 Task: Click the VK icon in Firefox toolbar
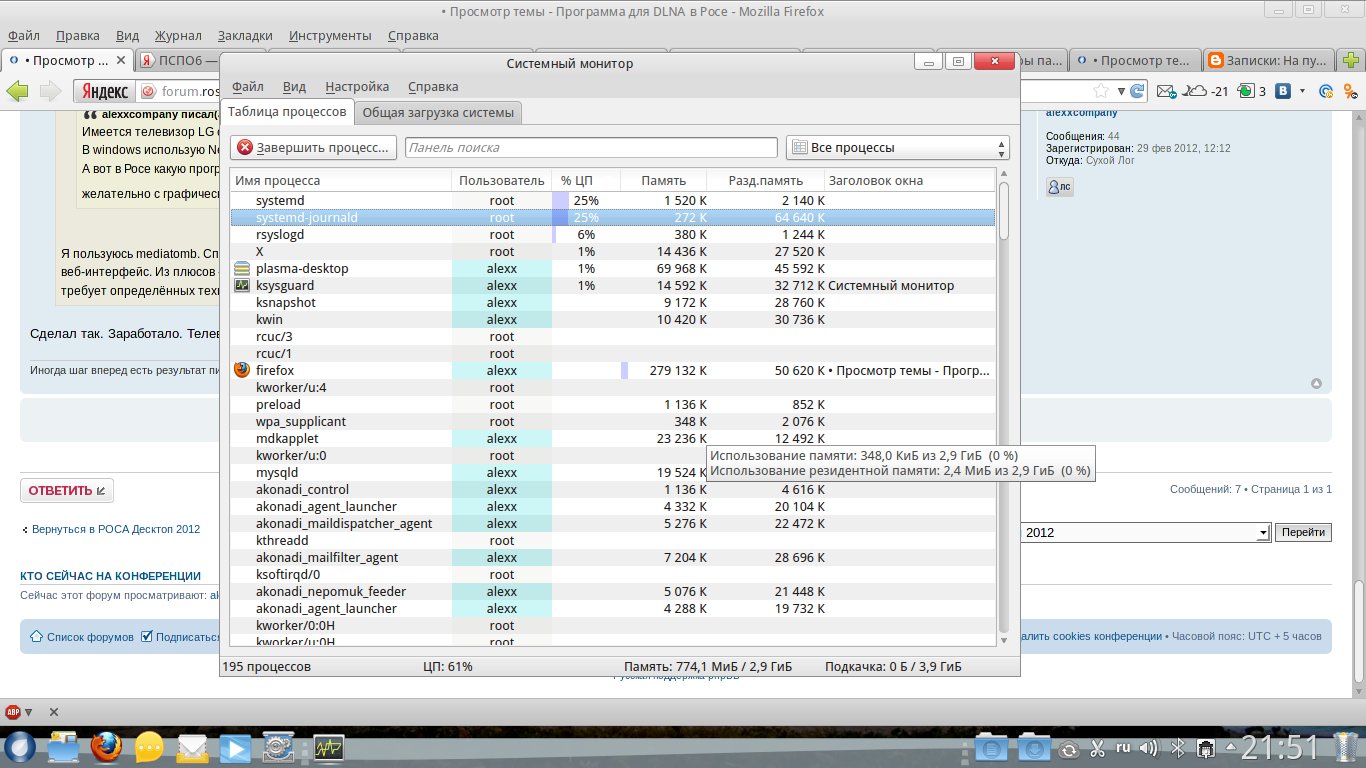pos(1282,92)
